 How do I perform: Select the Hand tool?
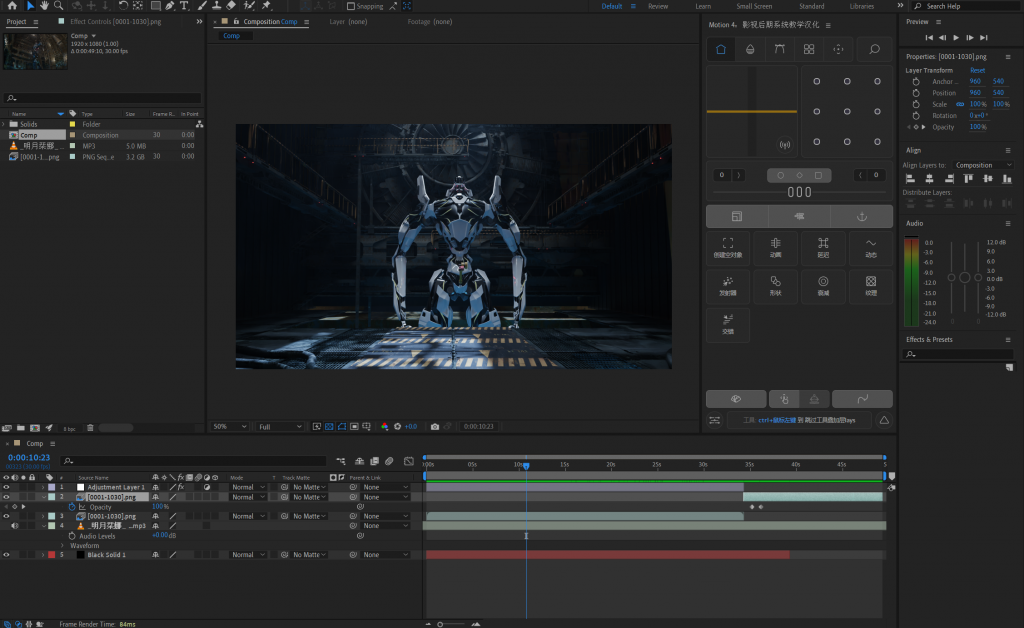[x=44, y=6]
